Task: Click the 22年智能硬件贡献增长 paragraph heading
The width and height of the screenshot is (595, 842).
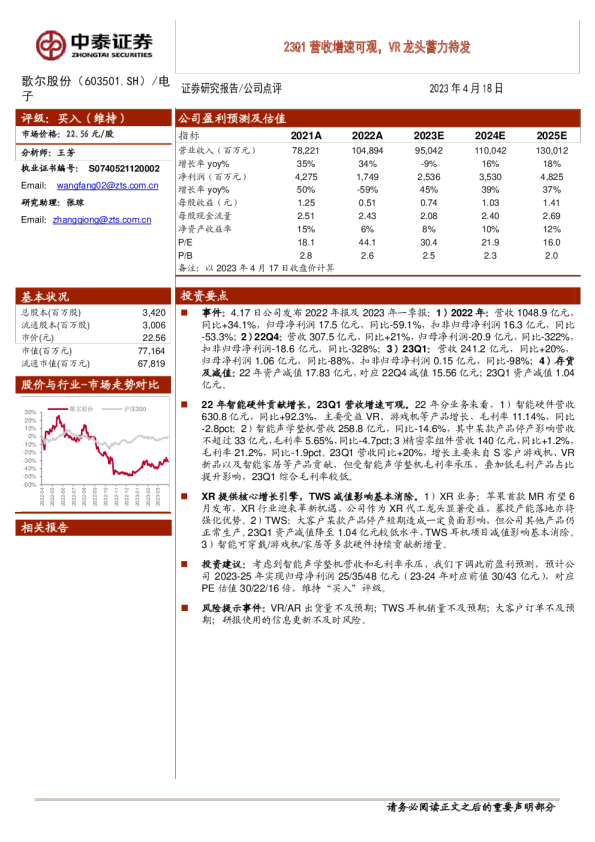Action: click(304, 405)
